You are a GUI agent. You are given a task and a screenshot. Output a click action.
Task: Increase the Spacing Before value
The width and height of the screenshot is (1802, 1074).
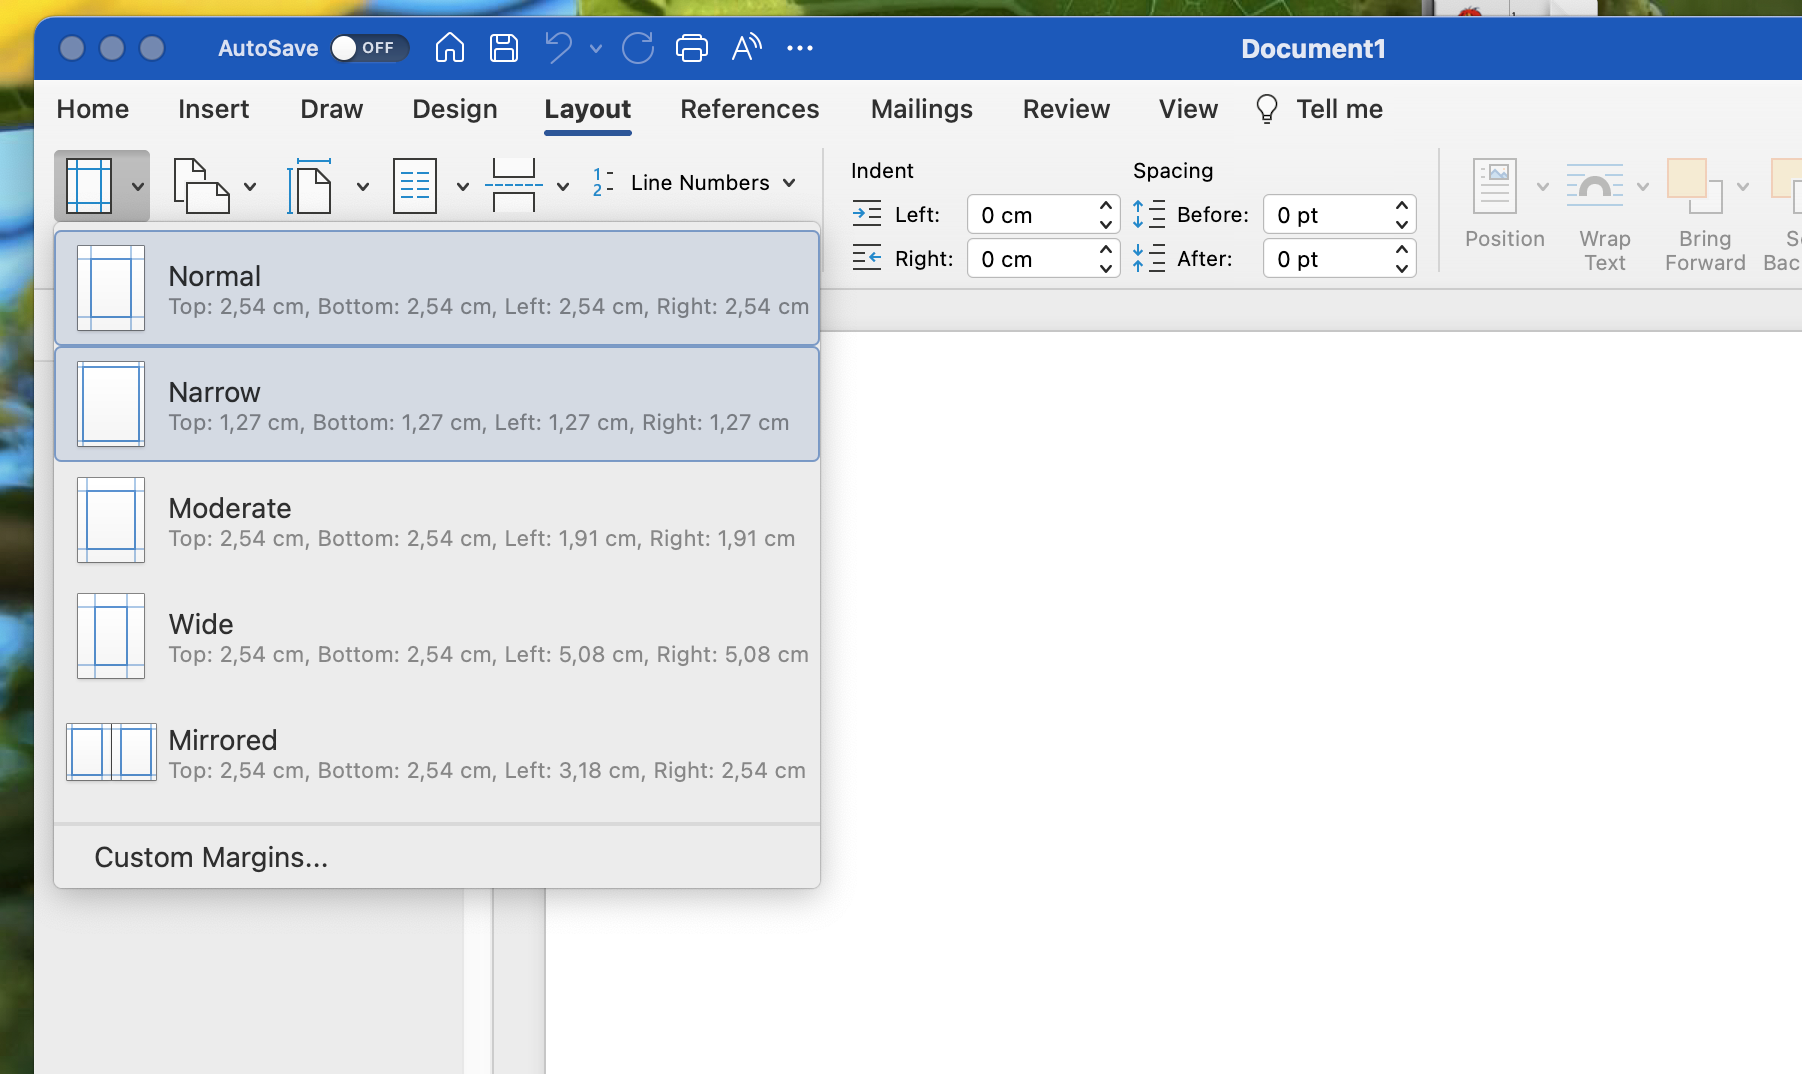click(1402, 206)
